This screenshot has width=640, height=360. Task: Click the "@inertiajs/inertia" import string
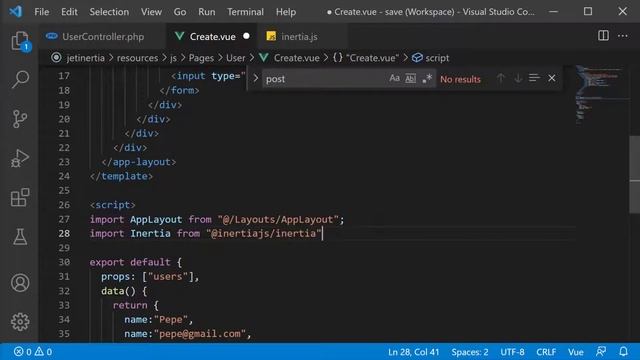pyautogui.click(x=264, y=233)
